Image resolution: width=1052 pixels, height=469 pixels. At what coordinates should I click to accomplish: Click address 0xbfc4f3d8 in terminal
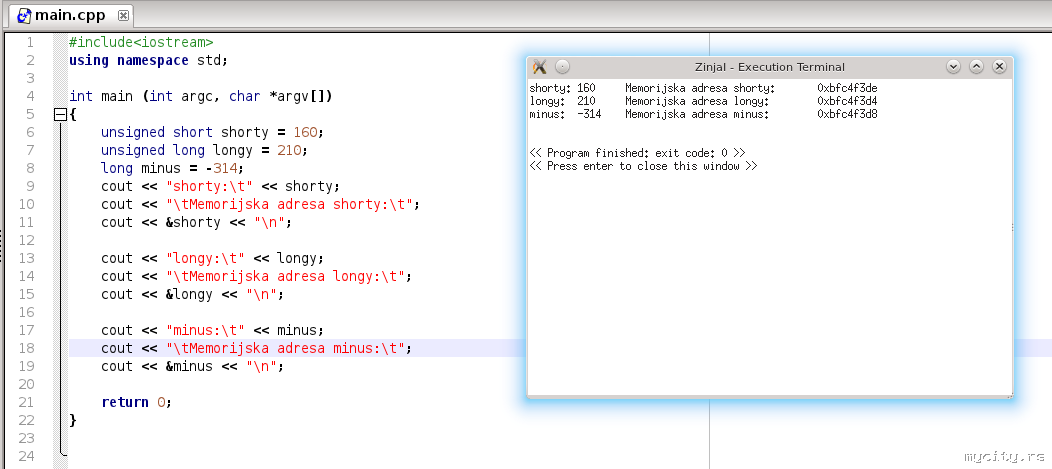pos(847,114)
